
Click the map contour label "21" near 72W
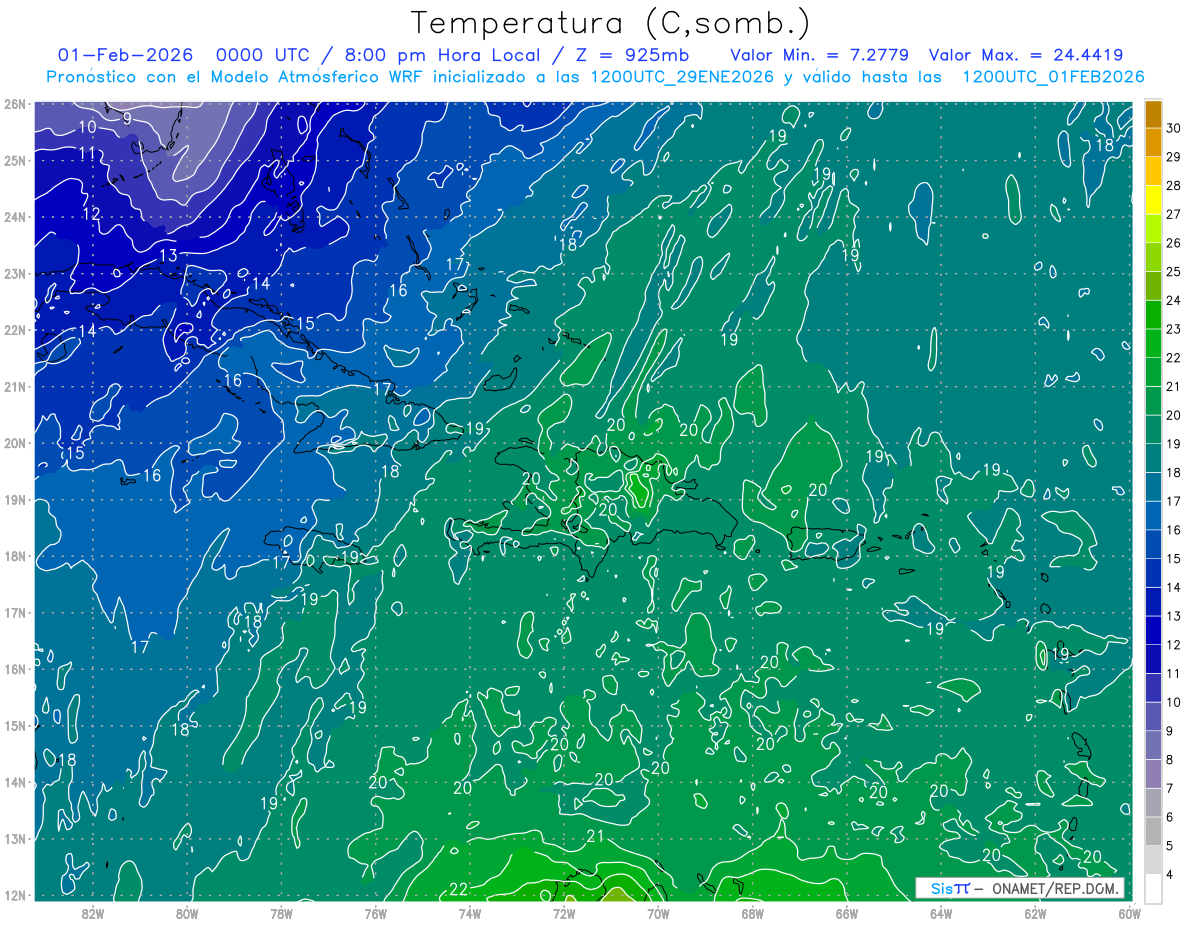pyautogui.click(x=595, y=836)
